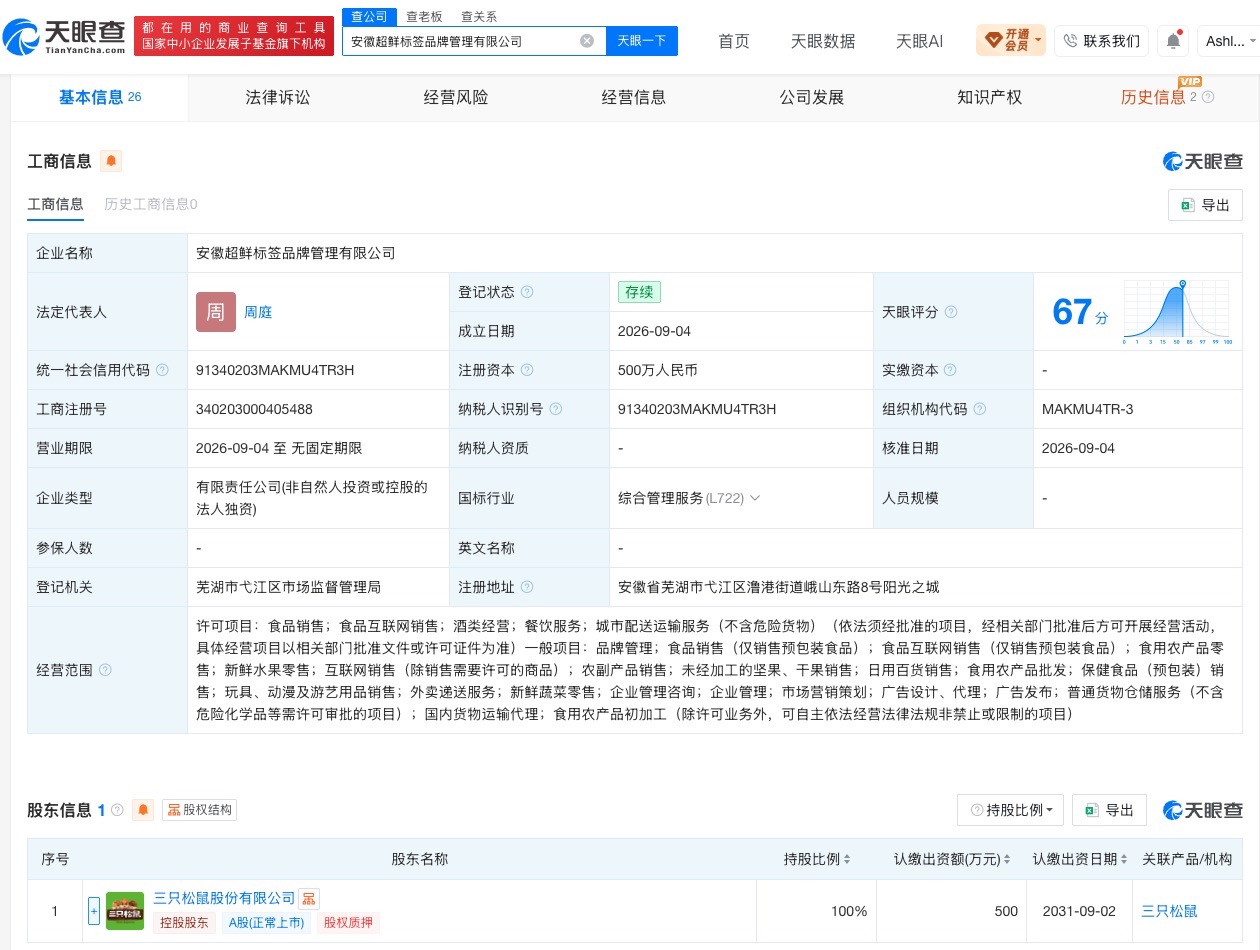Click the equity structure icon after 三只松鼠股份有限公司

pyautogui.click(x=309, y=898)
